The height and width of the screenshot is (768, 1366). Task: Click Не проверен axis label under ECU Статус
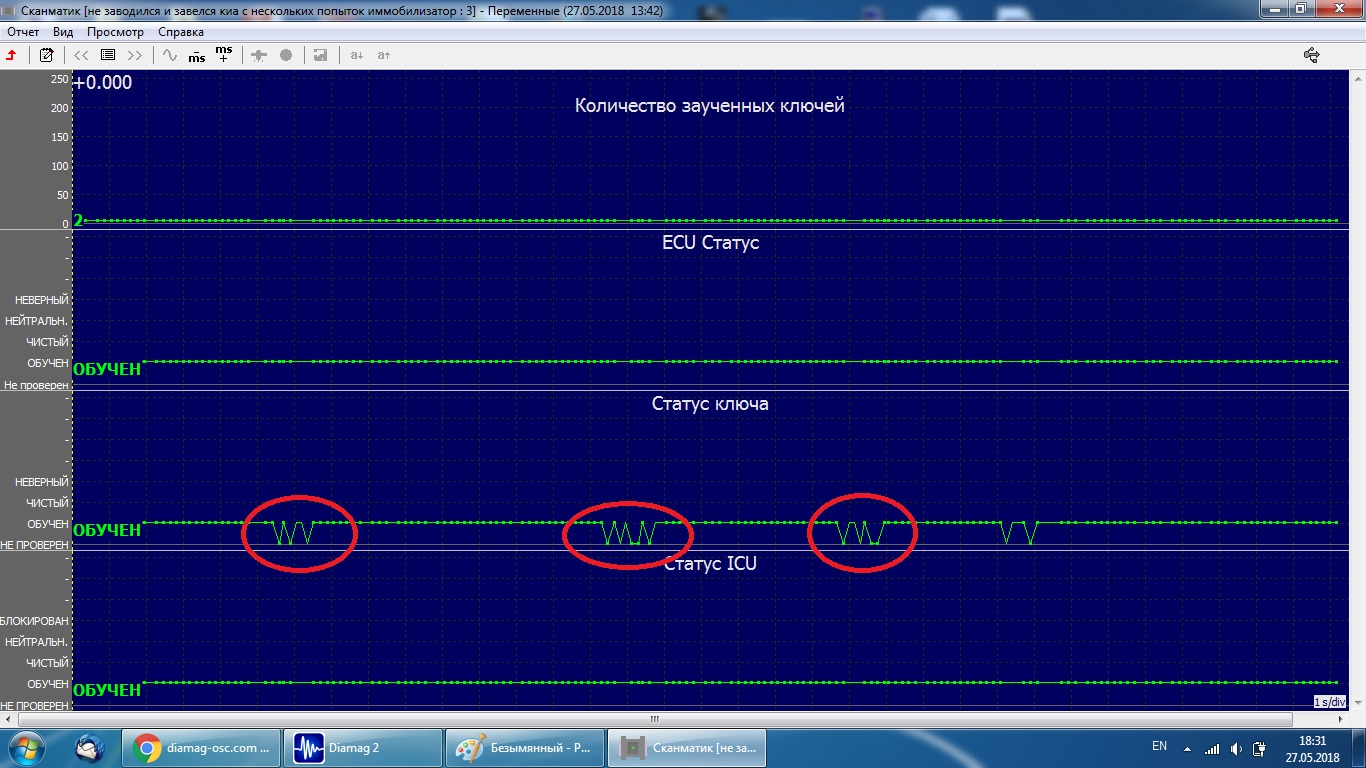(37, 385)
